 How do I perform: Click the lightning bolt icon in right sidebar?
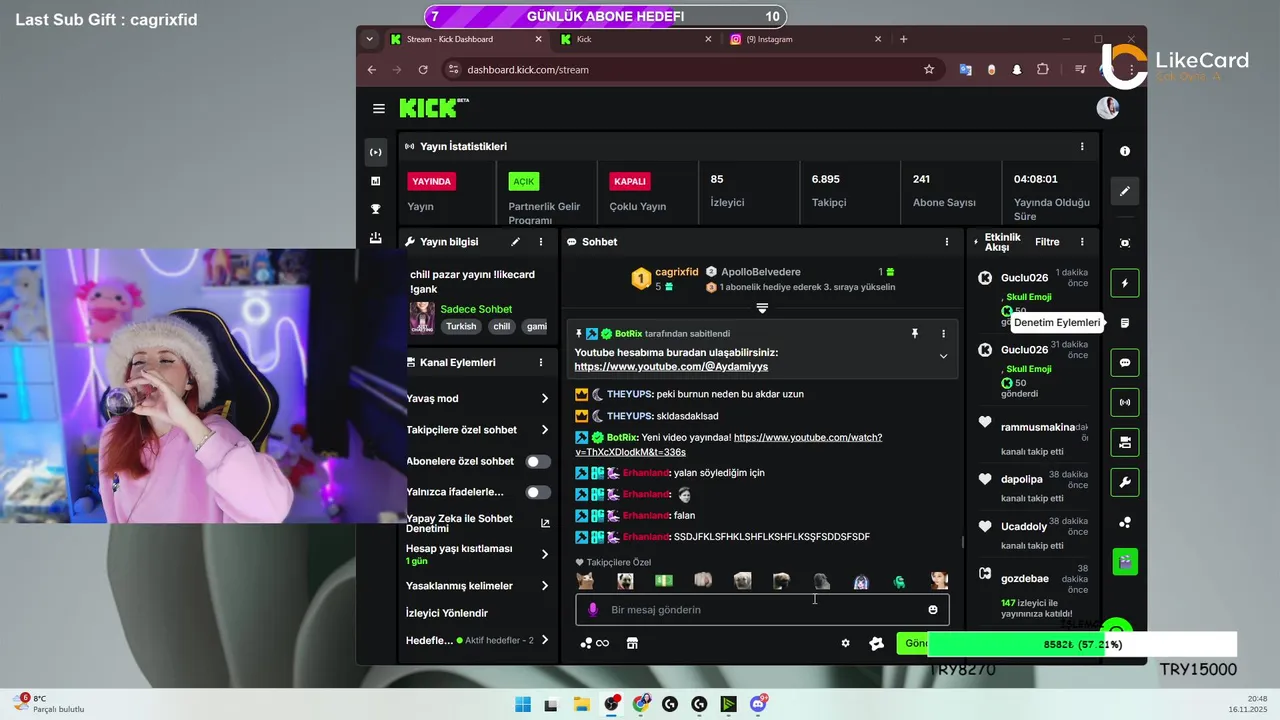(x=1125, y=283)
